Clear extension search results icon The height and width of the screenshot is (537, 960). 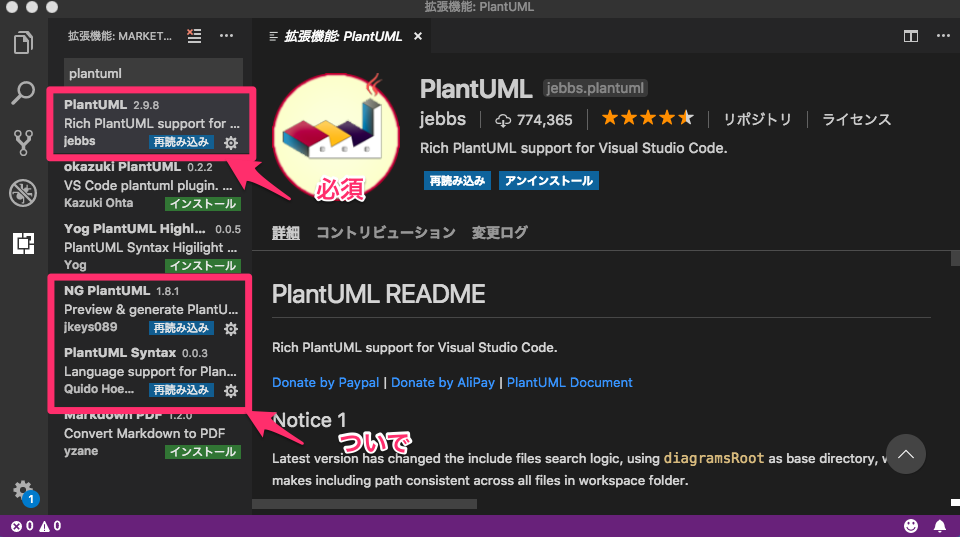tap(194, 36)
